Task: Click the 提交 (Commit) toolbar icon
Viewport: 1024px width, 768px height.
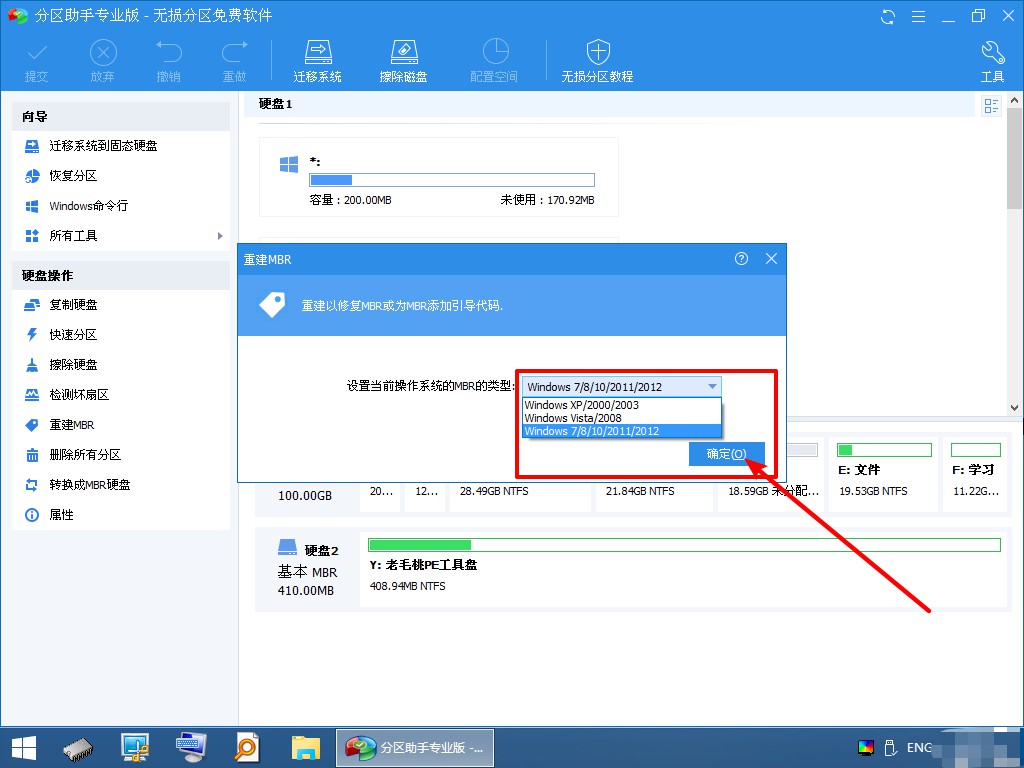Action: (37, 61)
